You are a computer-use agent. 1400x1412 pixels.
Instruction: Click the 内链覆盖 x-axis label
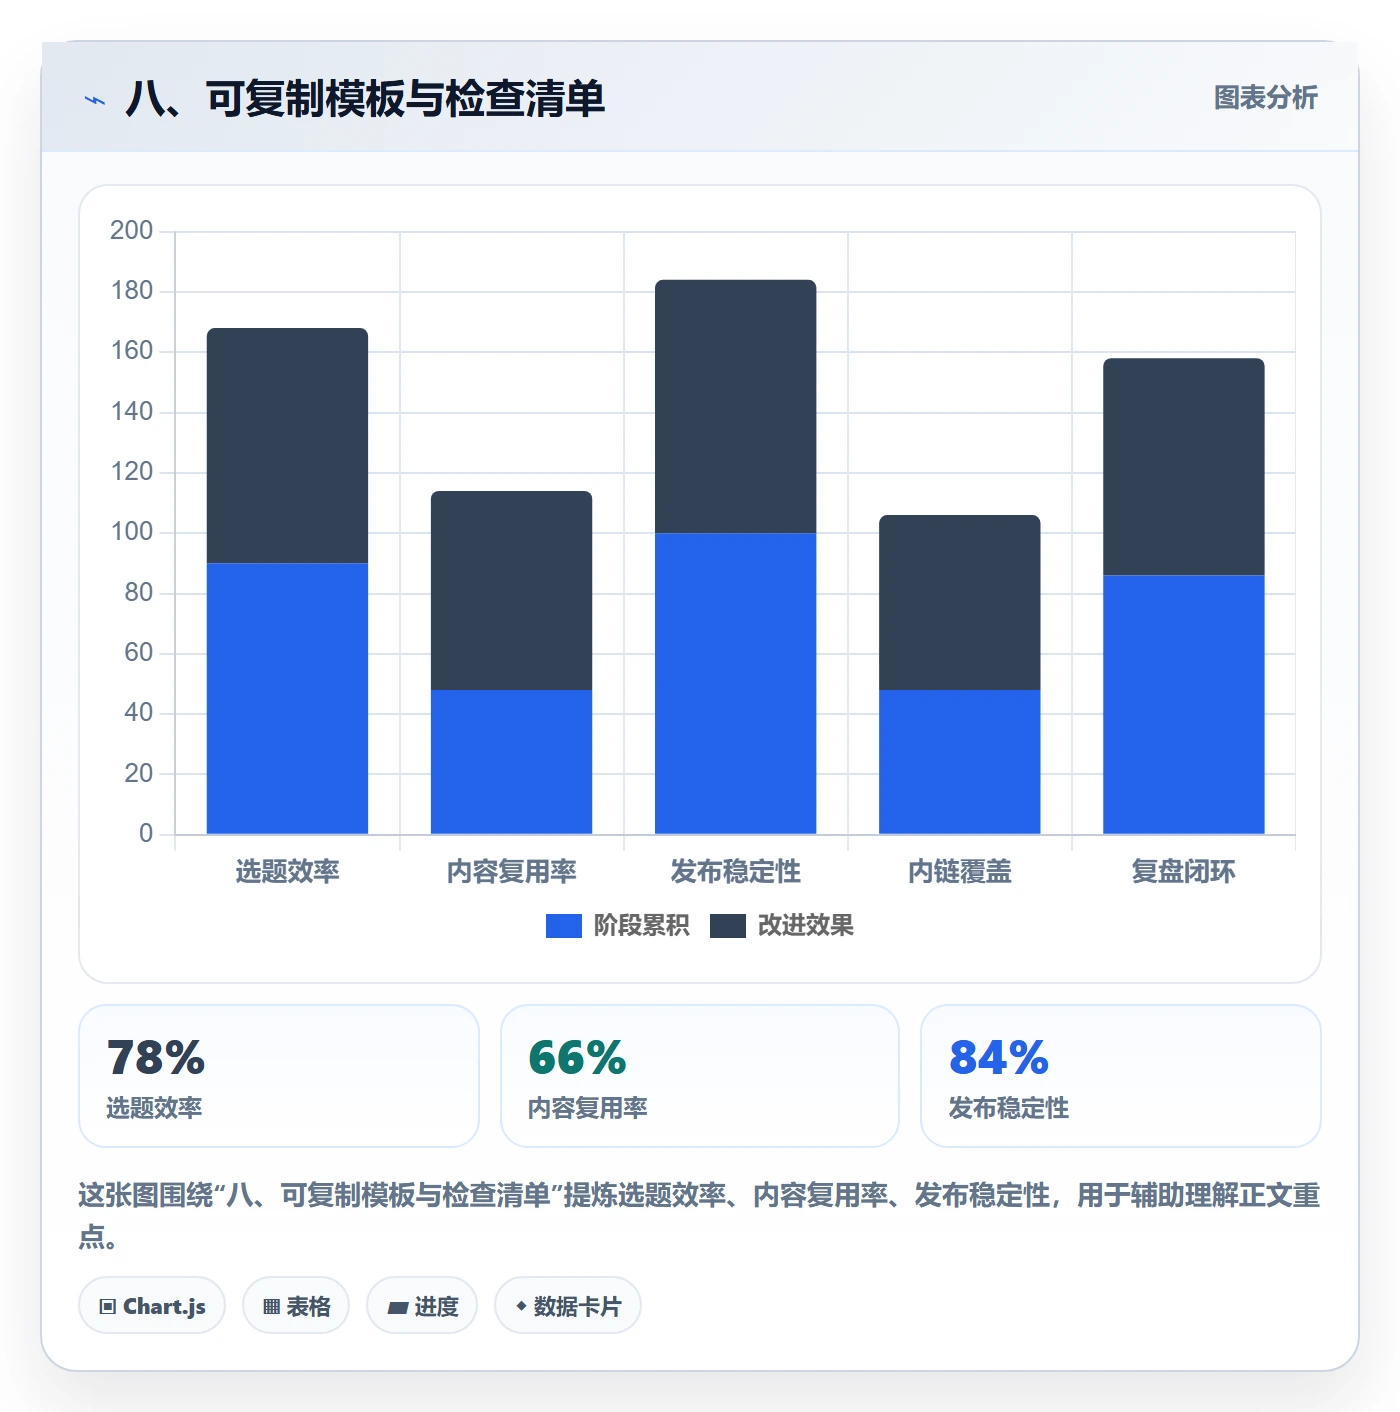coord(959,871)
